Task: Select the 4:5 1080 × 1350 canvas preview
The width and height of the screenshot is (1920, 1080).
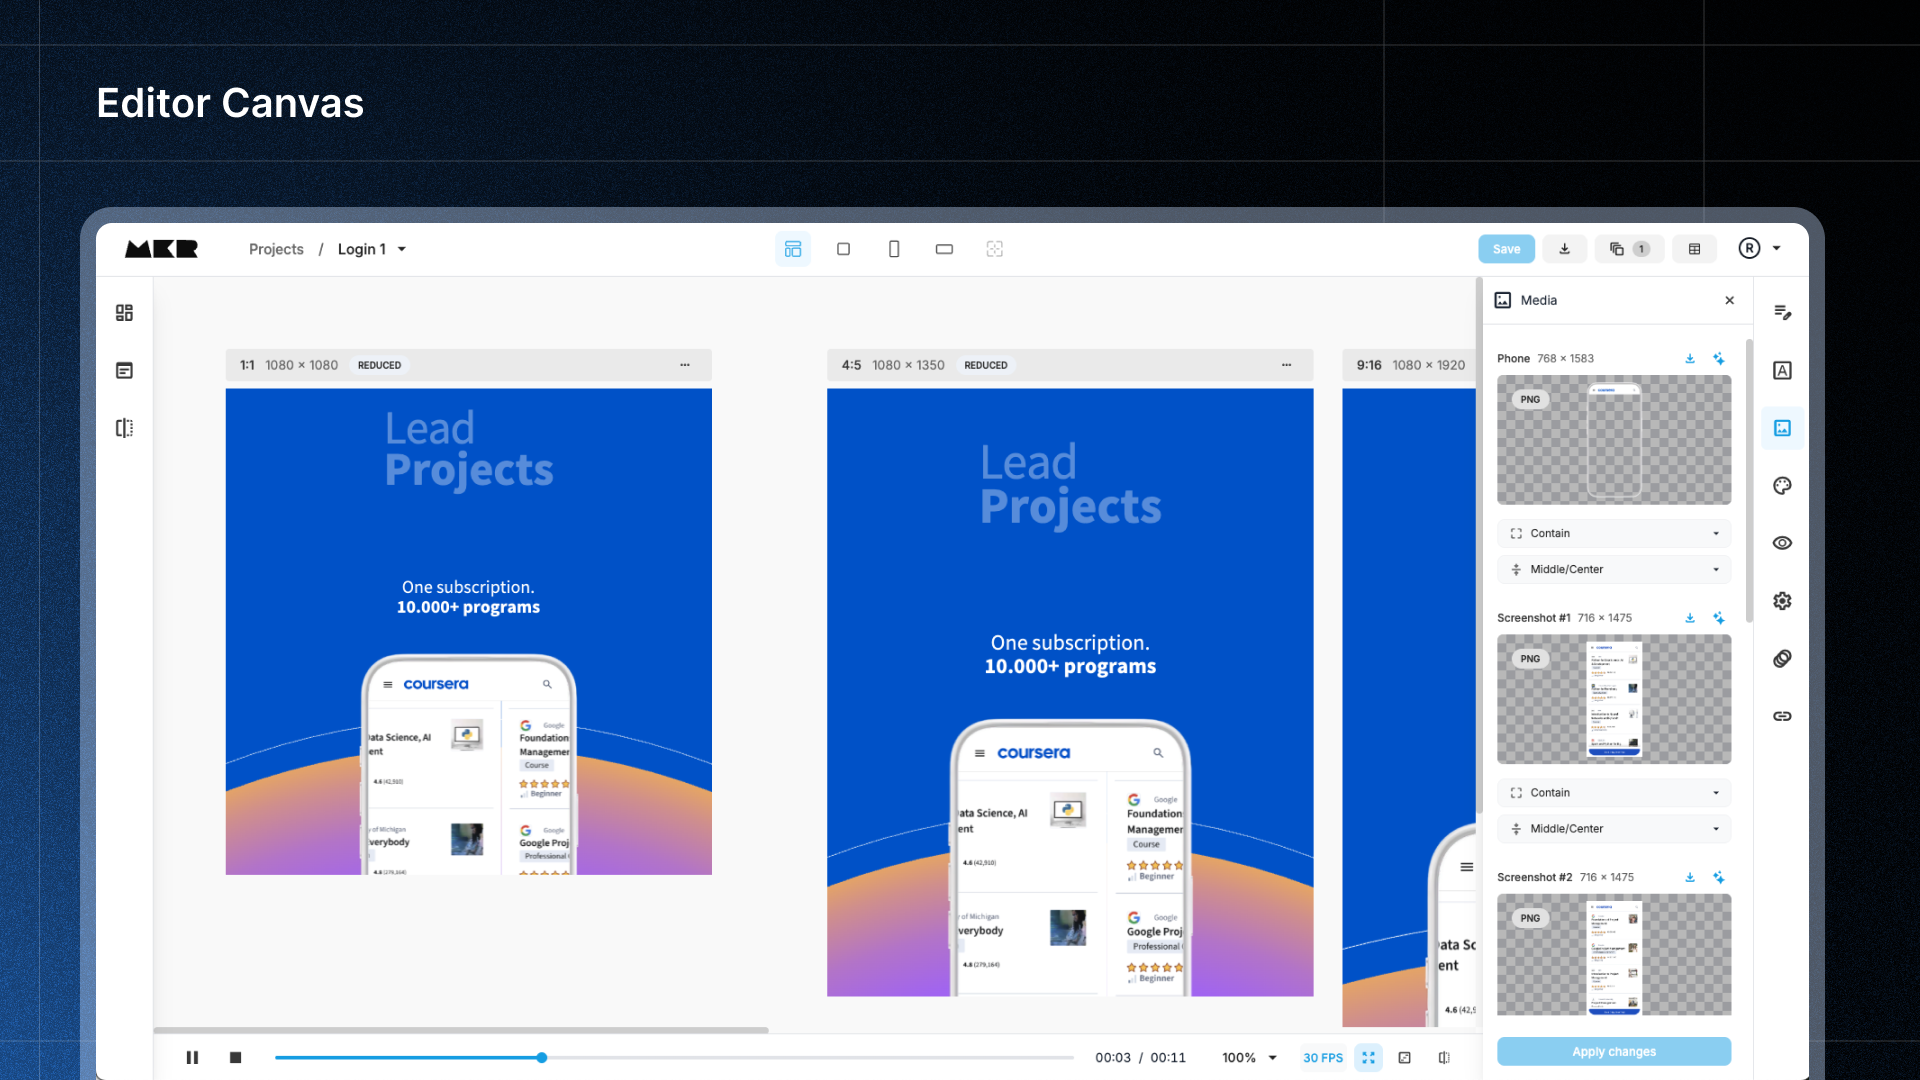Action: coord(1070,692)
